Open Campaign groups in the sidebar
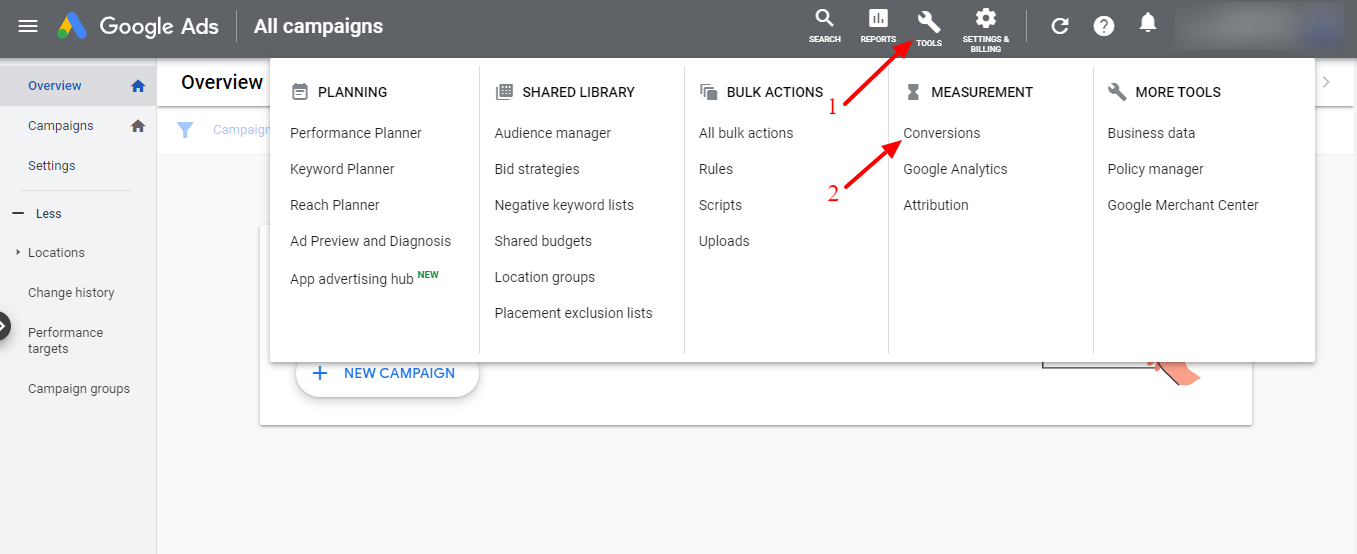 point(79,389)
